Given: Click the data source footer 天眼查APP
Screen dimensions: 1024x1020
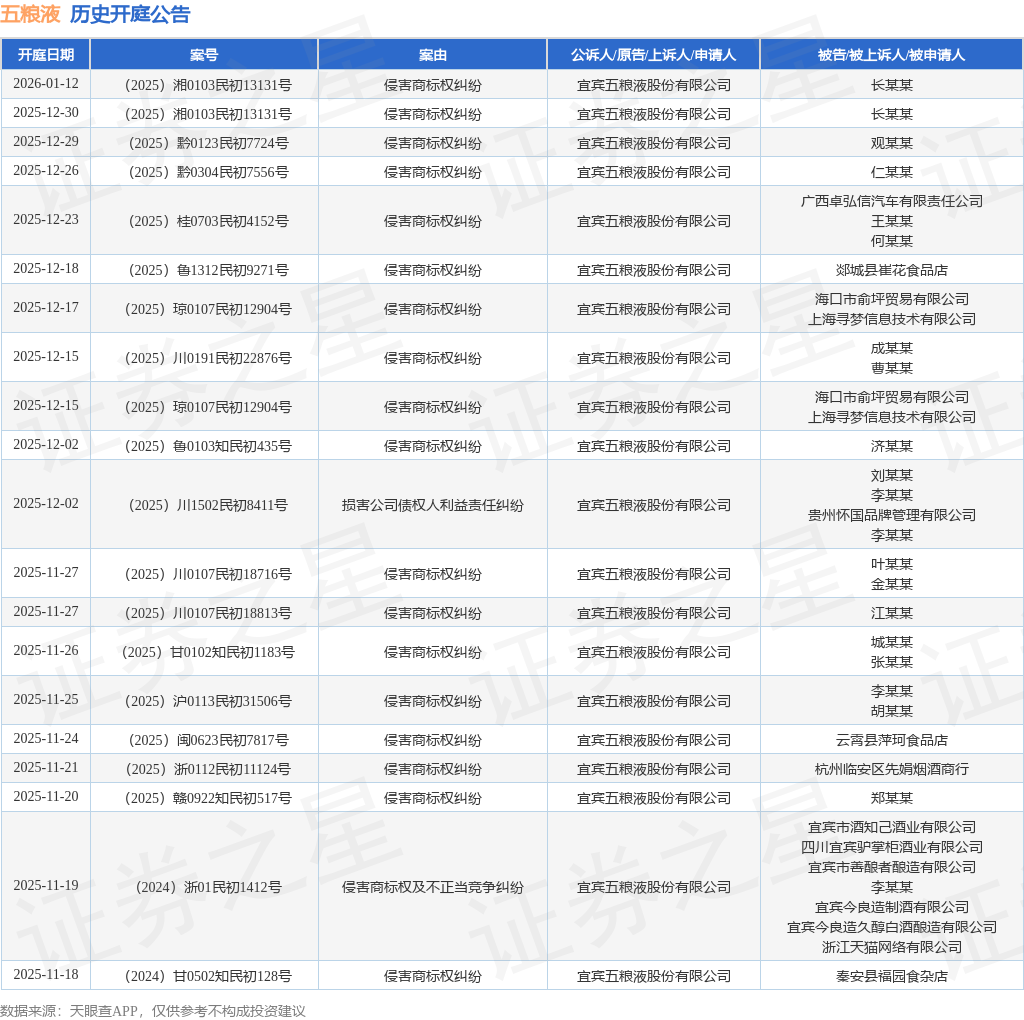Looking at the screenshot, I should click(x=103, y=1012).
